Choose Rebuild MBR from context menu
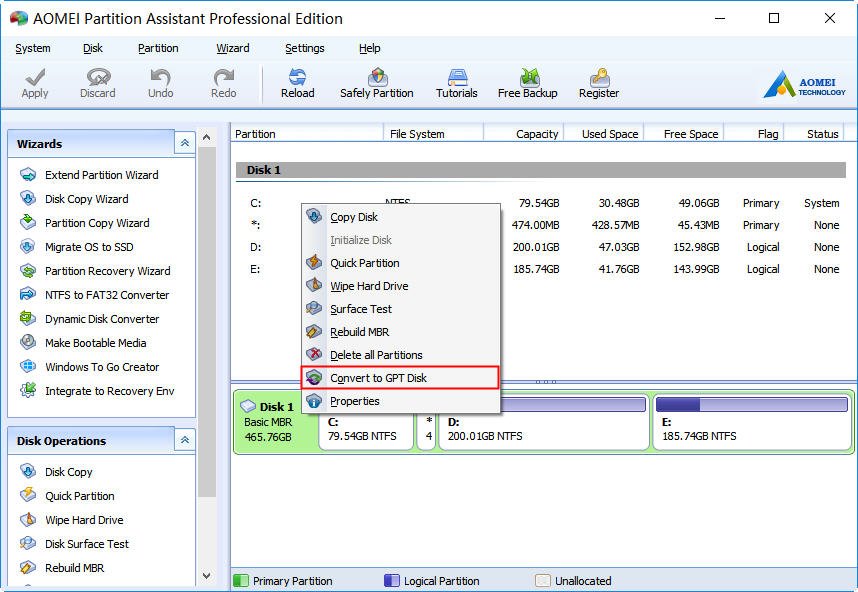This screenshot has width=858, height=592. tap(401, 332)
